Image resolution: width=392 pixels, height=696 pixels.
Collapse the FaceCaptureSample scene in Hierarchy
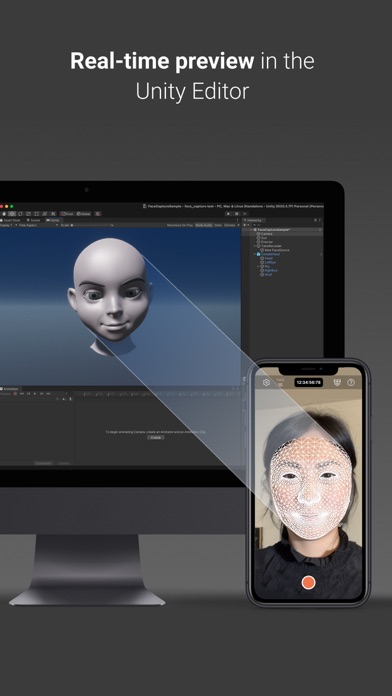point(251,229)
